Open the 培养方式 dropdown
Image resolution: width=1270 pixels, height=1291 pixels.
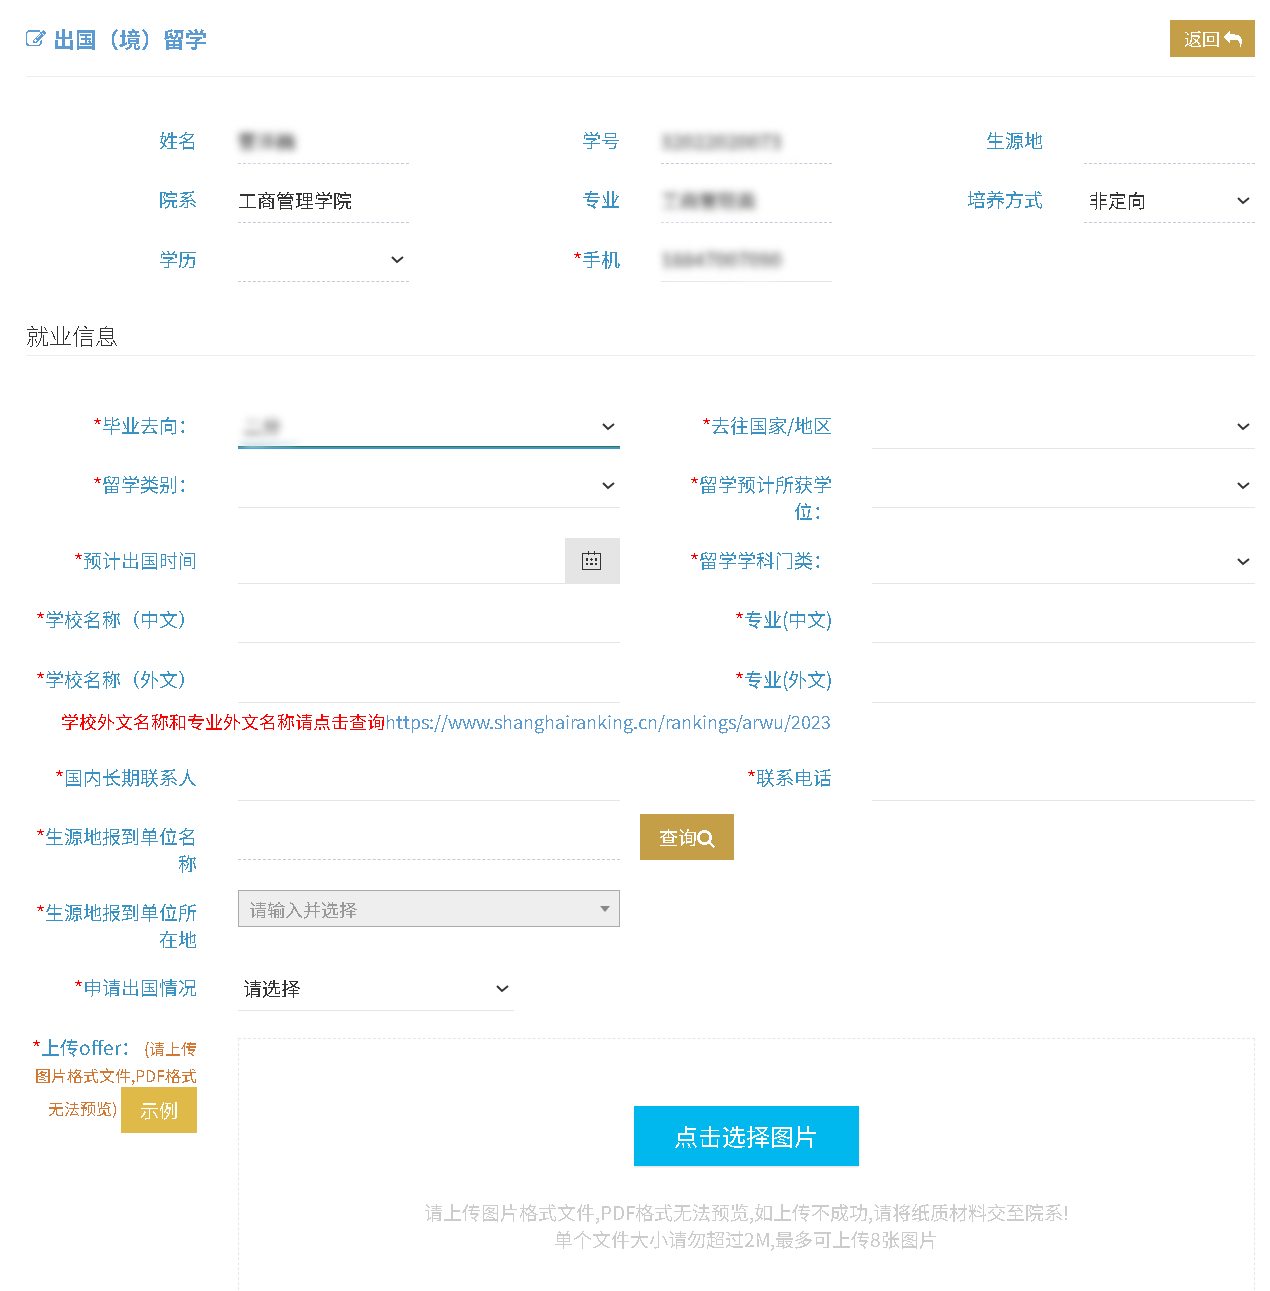pyautogui.click(x=1168, y=201)
